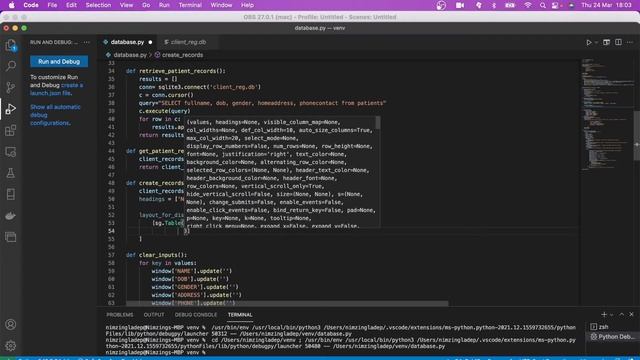Click the Bluetooth menu bar icon
640x360 pixels.
tap(493, 5)
